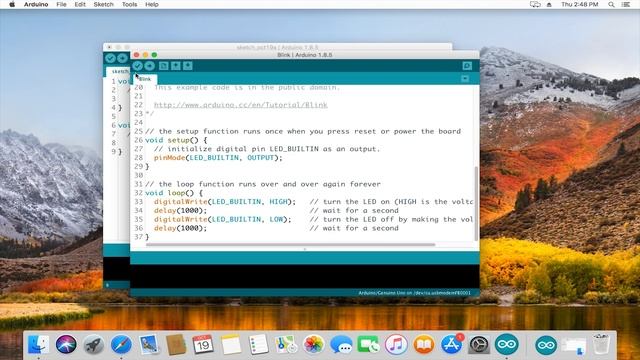Click the Thu 2:48 PM clock
Viewport: 640px width, 360px height.
click(x=580, y=4)
